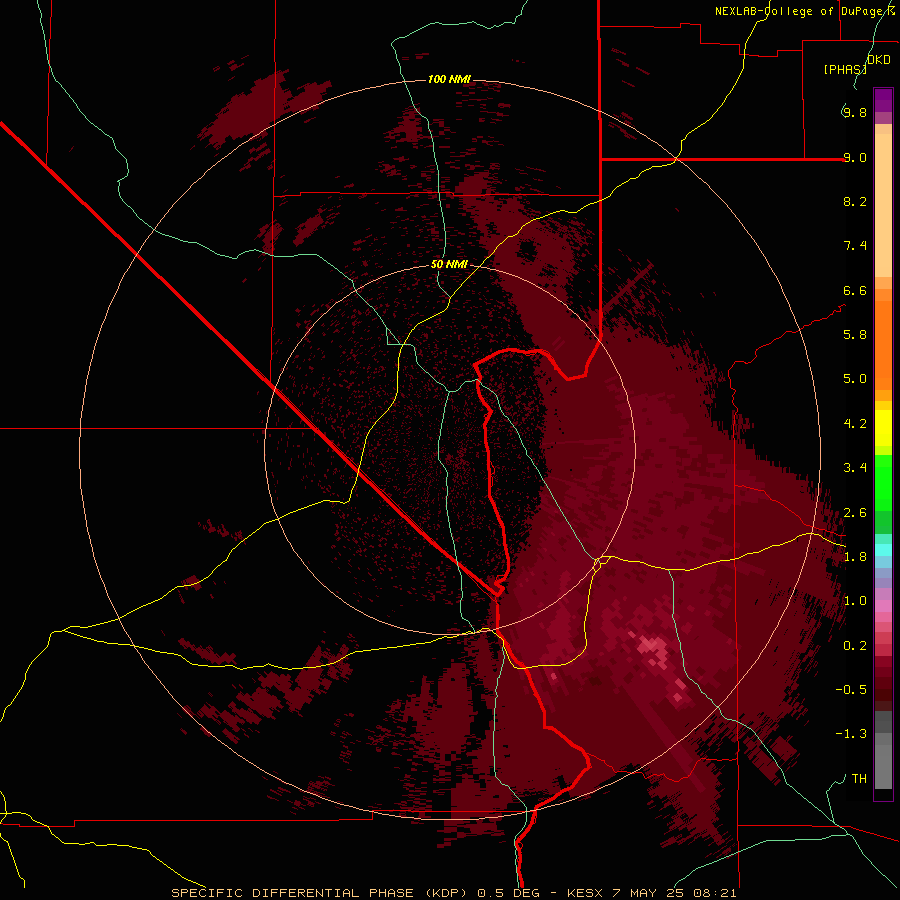Click the 6.6 legend value
The height and width of the screenshot is (900, 900).
855,290
